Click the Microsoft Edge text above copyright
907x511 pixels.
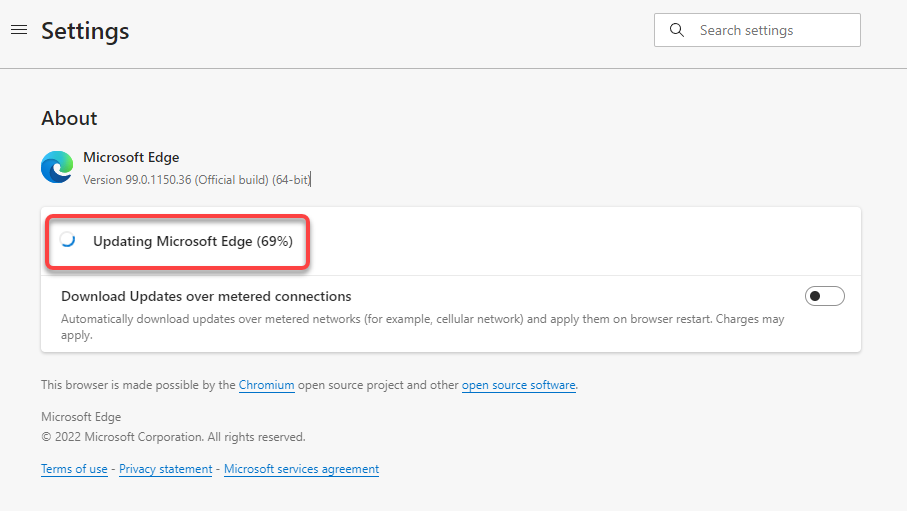(x=81, y=417)
